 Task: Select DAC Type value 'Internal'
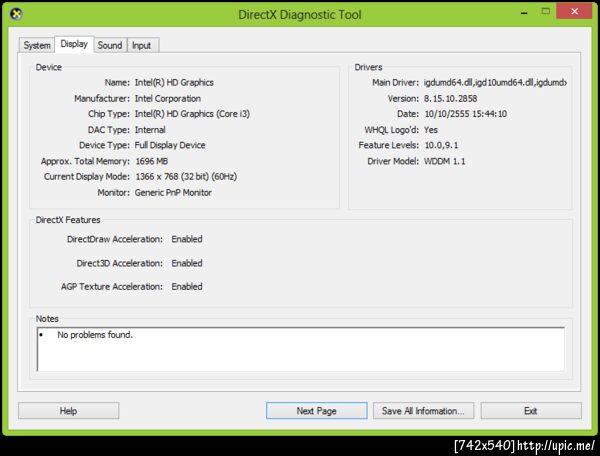150,130
